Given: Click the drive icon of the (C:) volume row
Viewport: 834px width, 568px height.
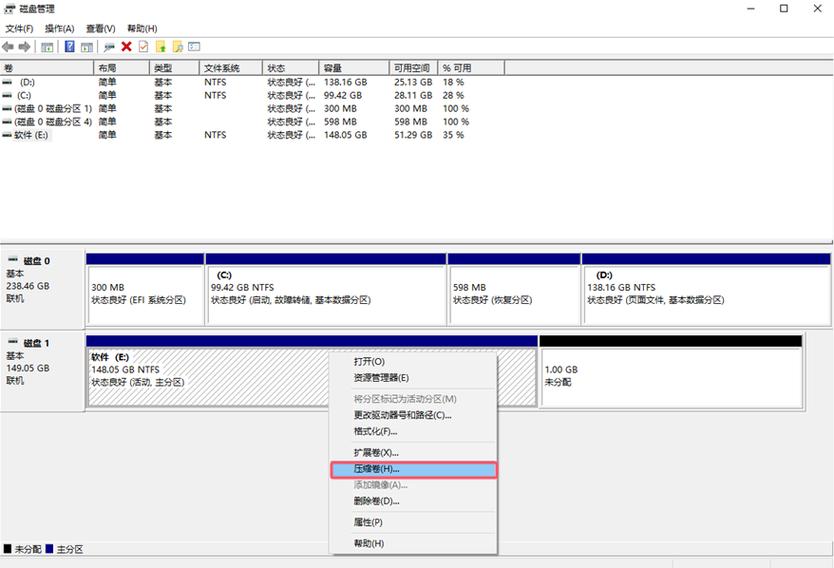Looking at the screenshot, I should click(7, 96).
